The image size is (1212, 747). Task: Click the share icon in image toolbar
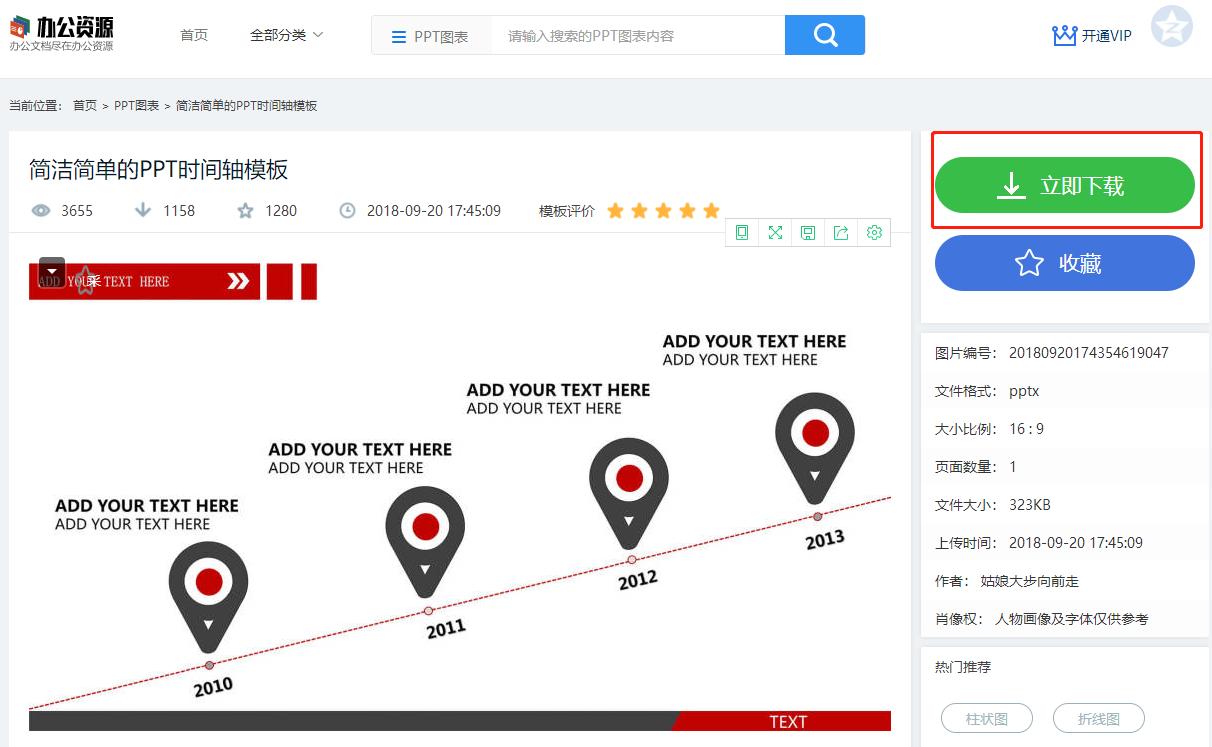click(841, 233)
